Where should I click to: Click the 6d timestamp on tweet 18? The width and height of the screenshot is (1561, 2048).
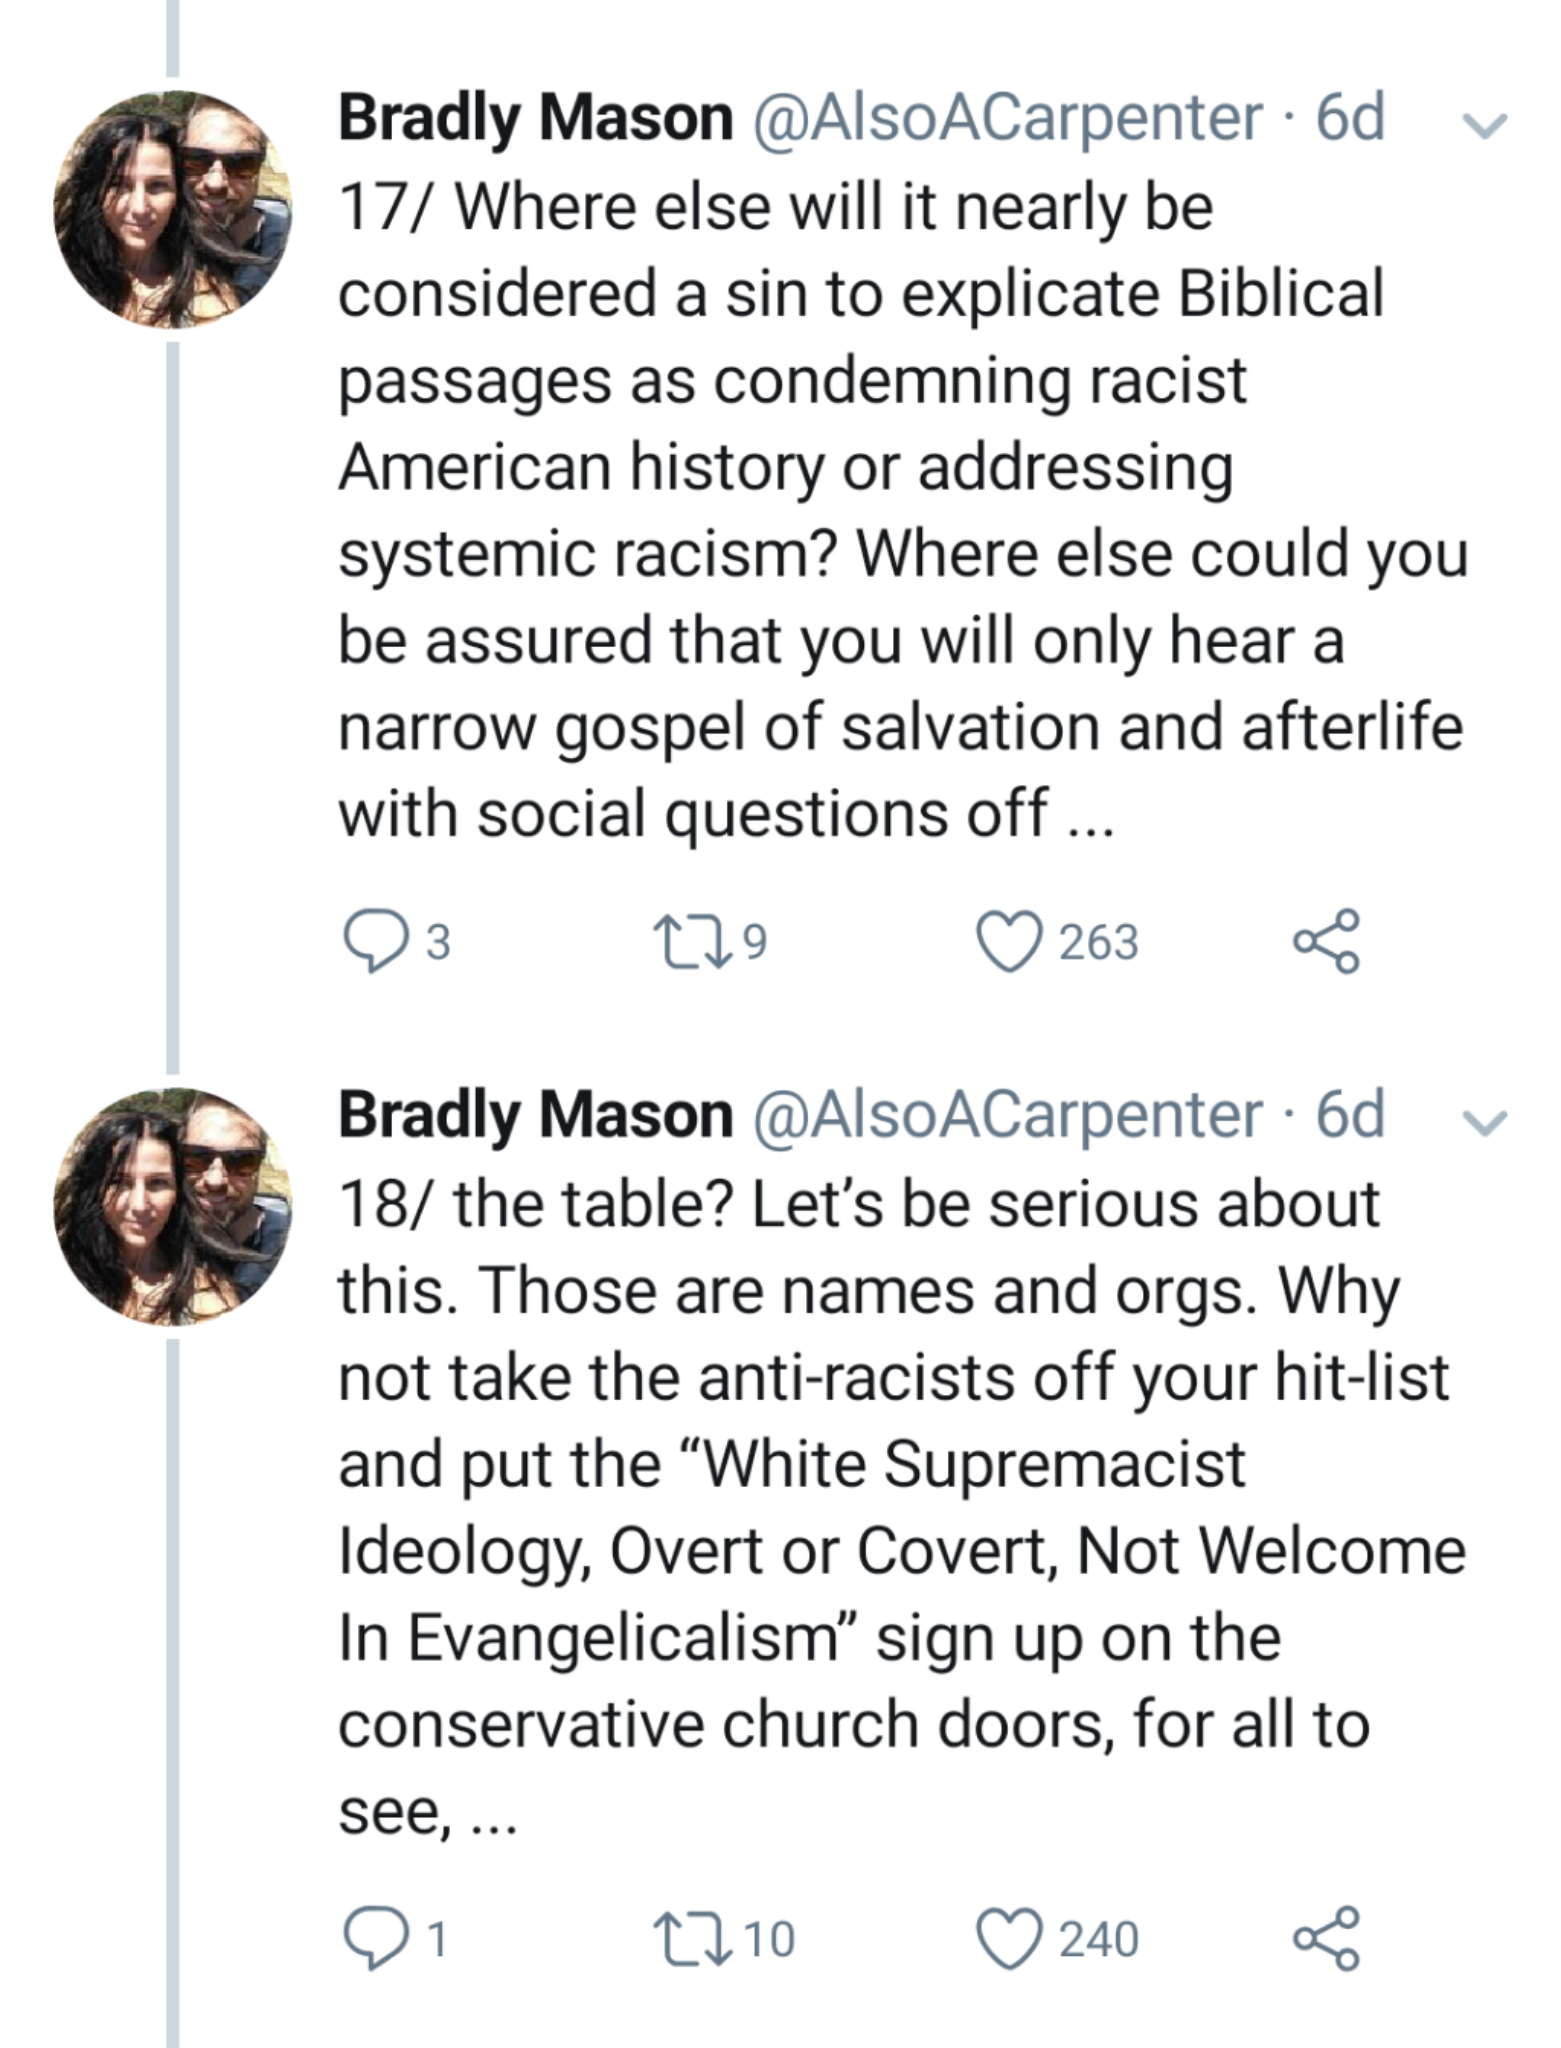pos(1350,1115)
